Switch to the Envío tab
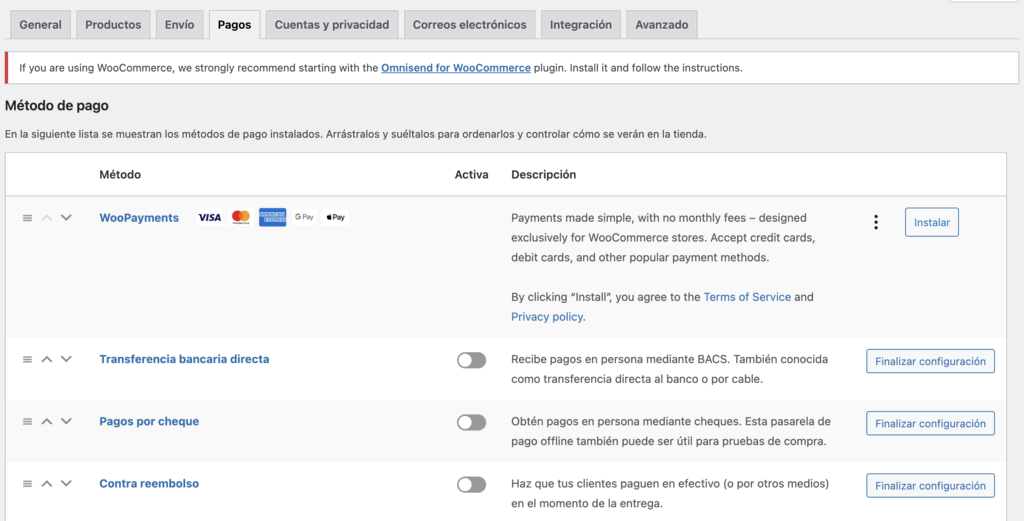This screenshot has width=1024, height=521. tap(179, 25)
